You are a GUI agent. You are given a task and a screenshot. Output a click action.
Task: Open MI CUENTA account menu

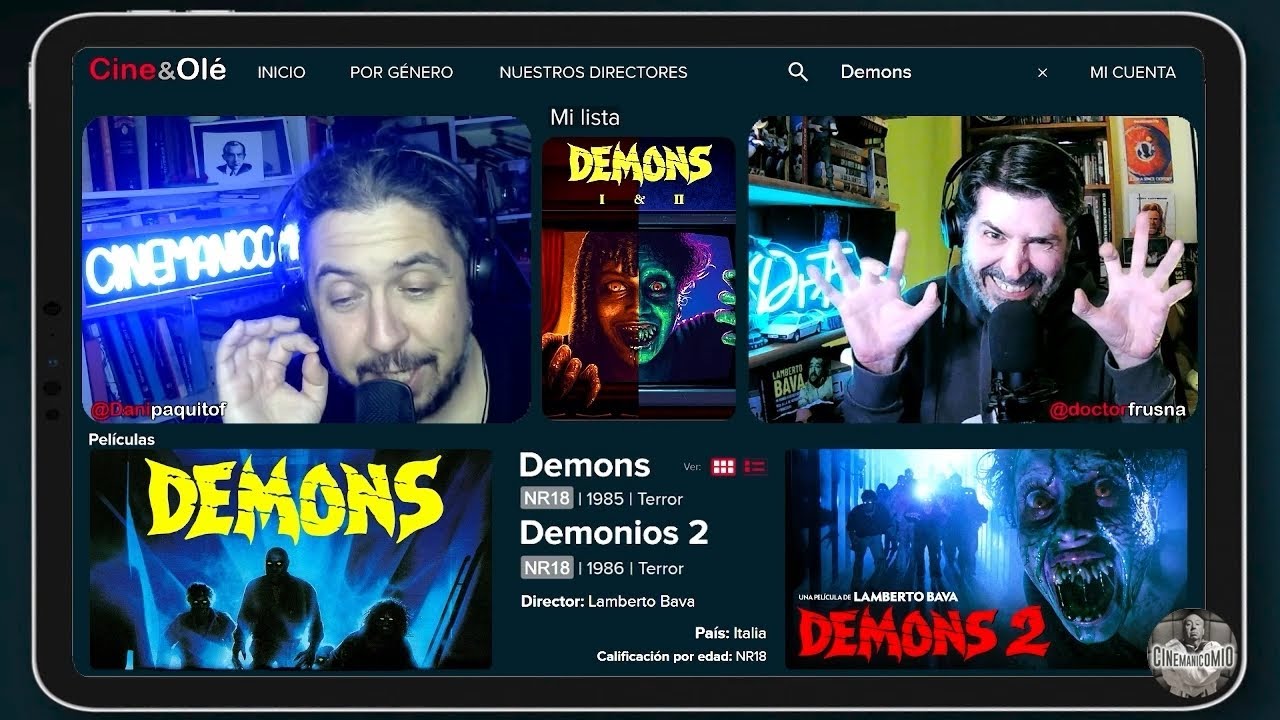1133,72
